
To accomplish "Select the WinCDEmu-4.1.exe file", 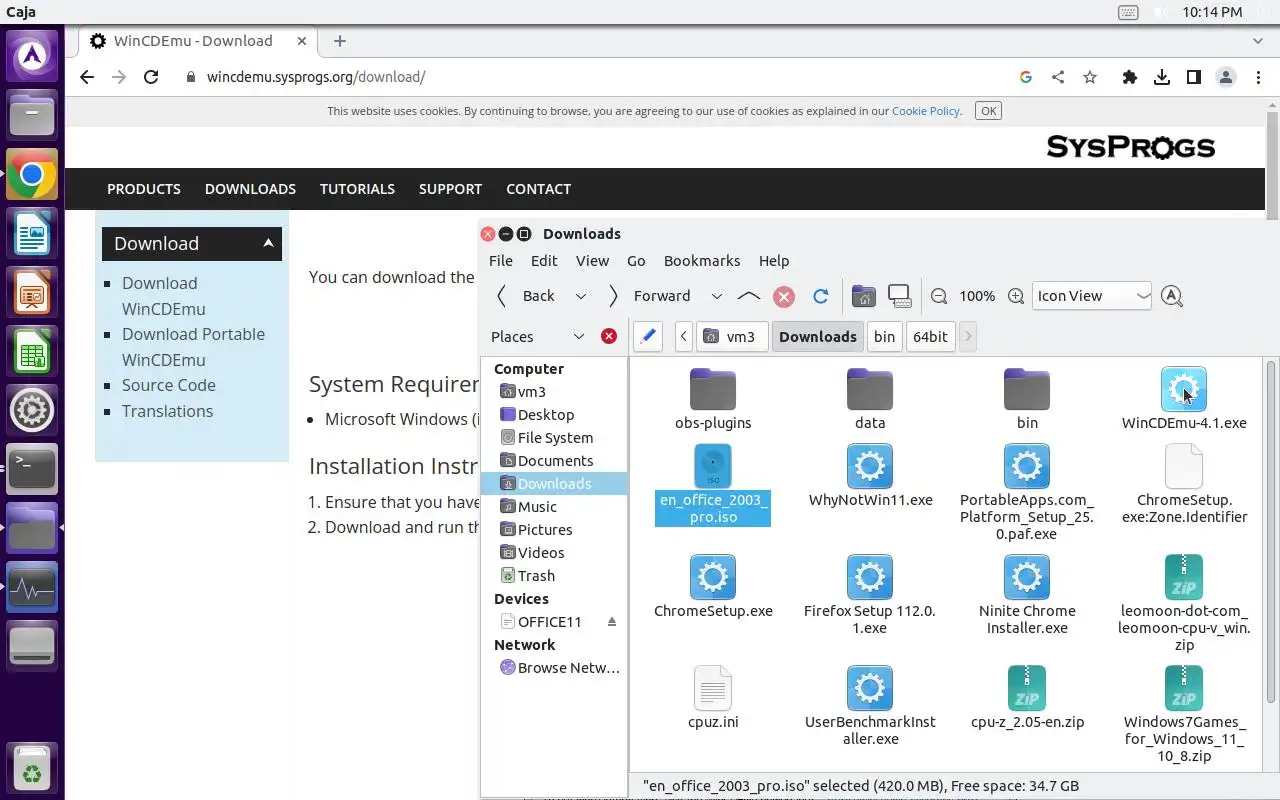I will [1184, 398].
